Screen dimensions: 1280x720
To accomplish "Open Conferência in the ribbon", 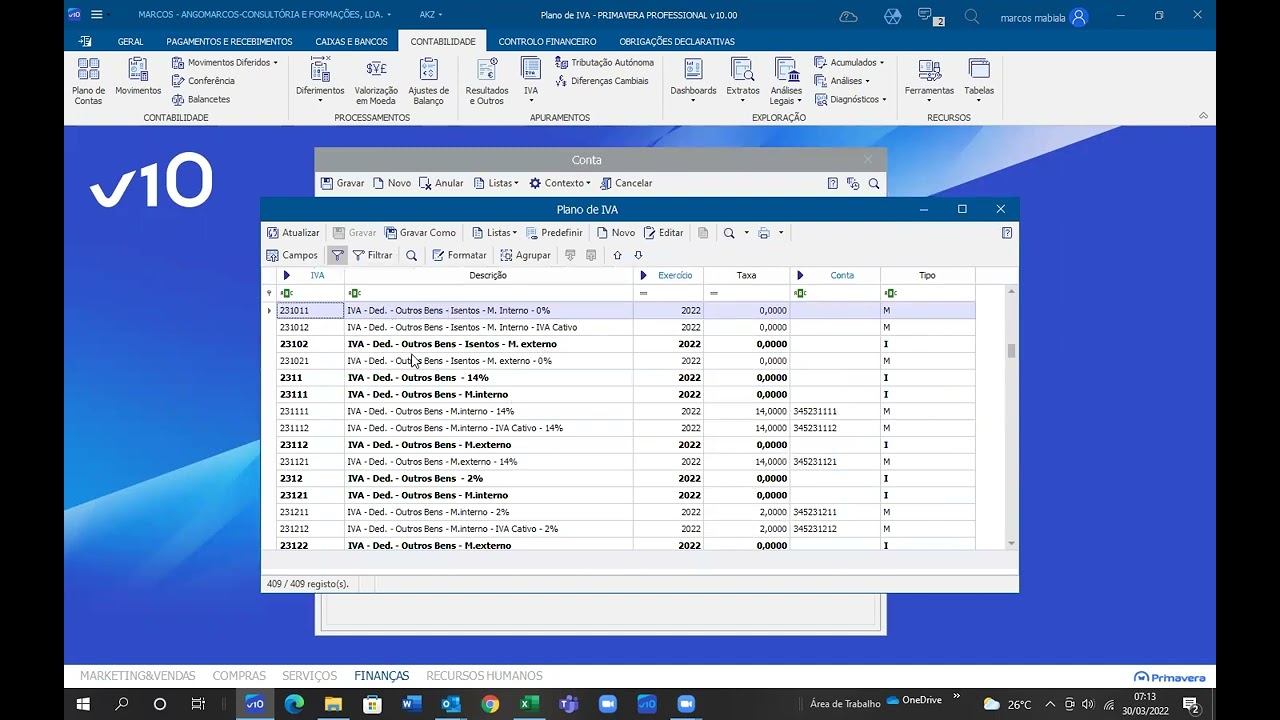I will 203,81.
